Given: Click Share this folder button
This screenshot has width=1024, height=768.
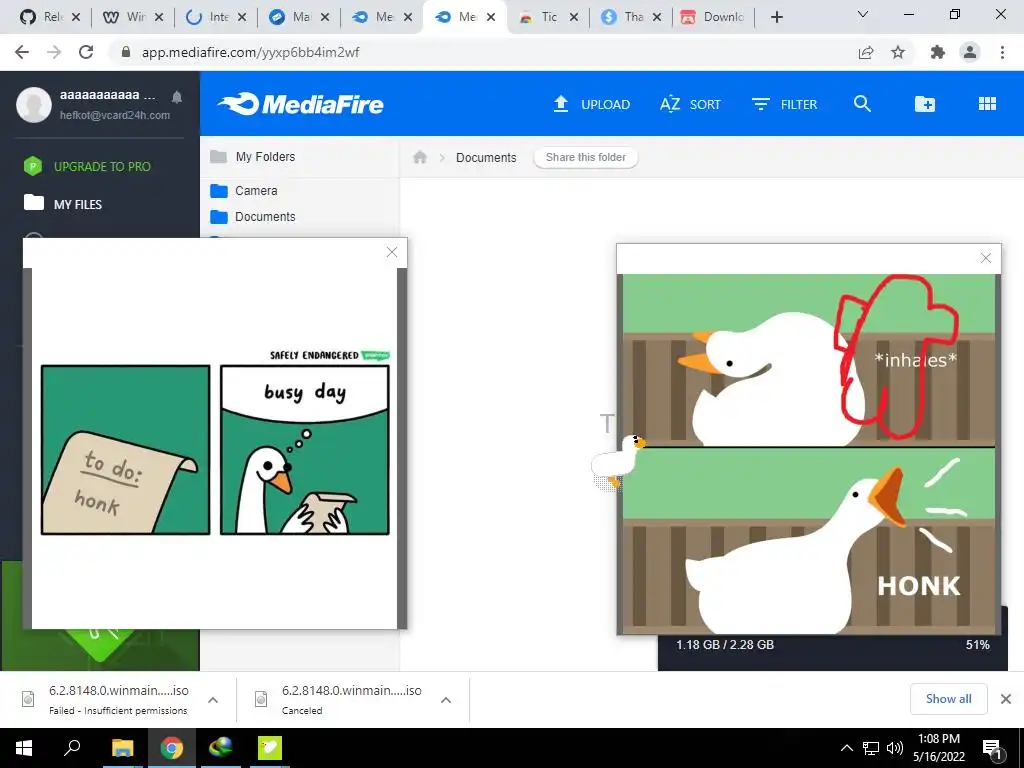Looking at the screenshot, I should (x=586, y=157).
